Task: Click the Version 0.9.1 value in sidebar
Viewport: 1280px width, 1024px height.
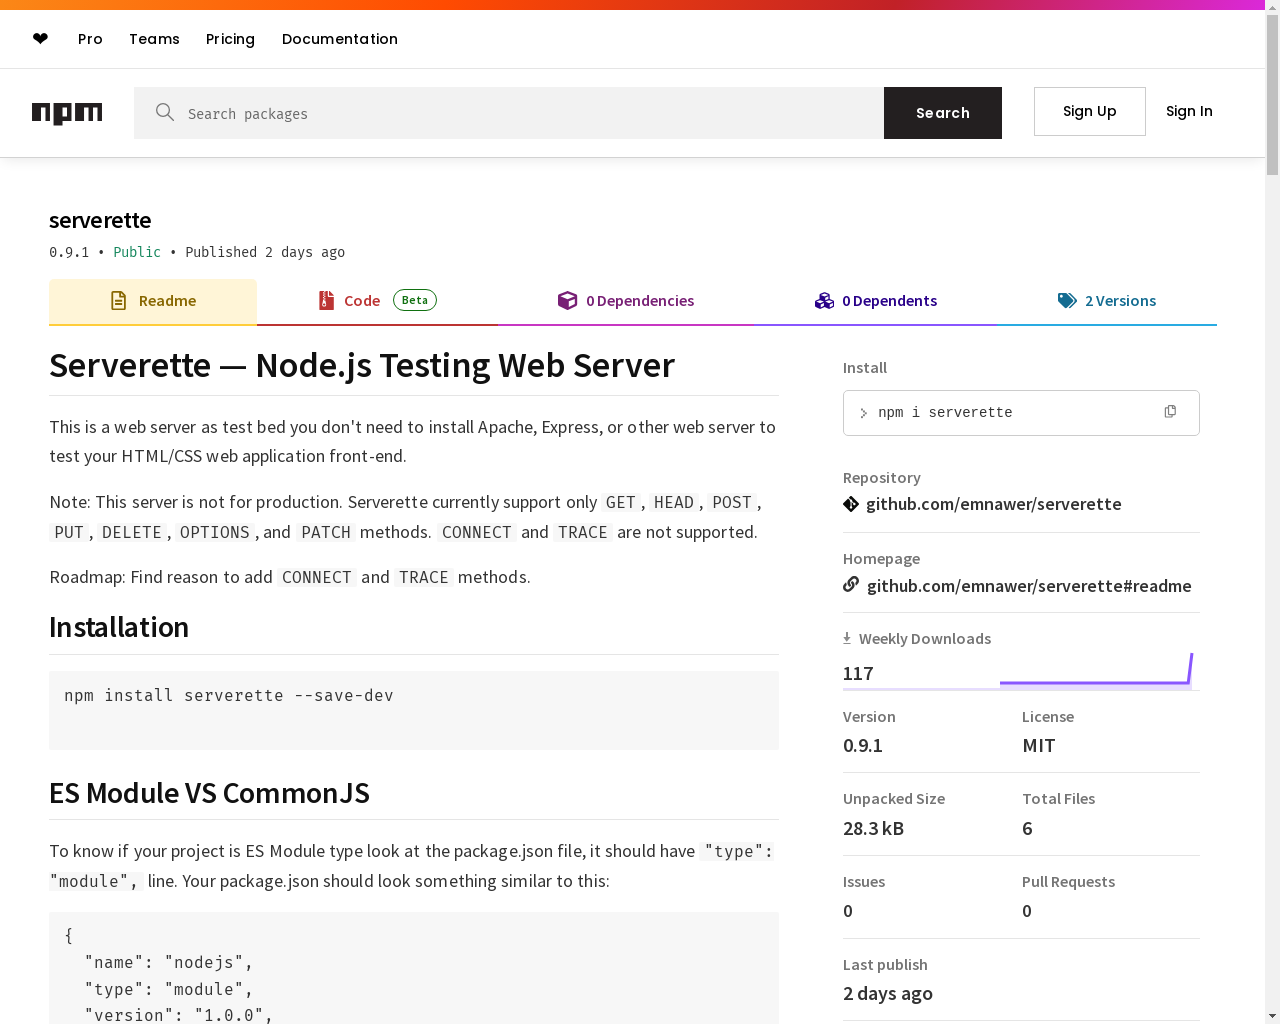Action: point(863,745)
